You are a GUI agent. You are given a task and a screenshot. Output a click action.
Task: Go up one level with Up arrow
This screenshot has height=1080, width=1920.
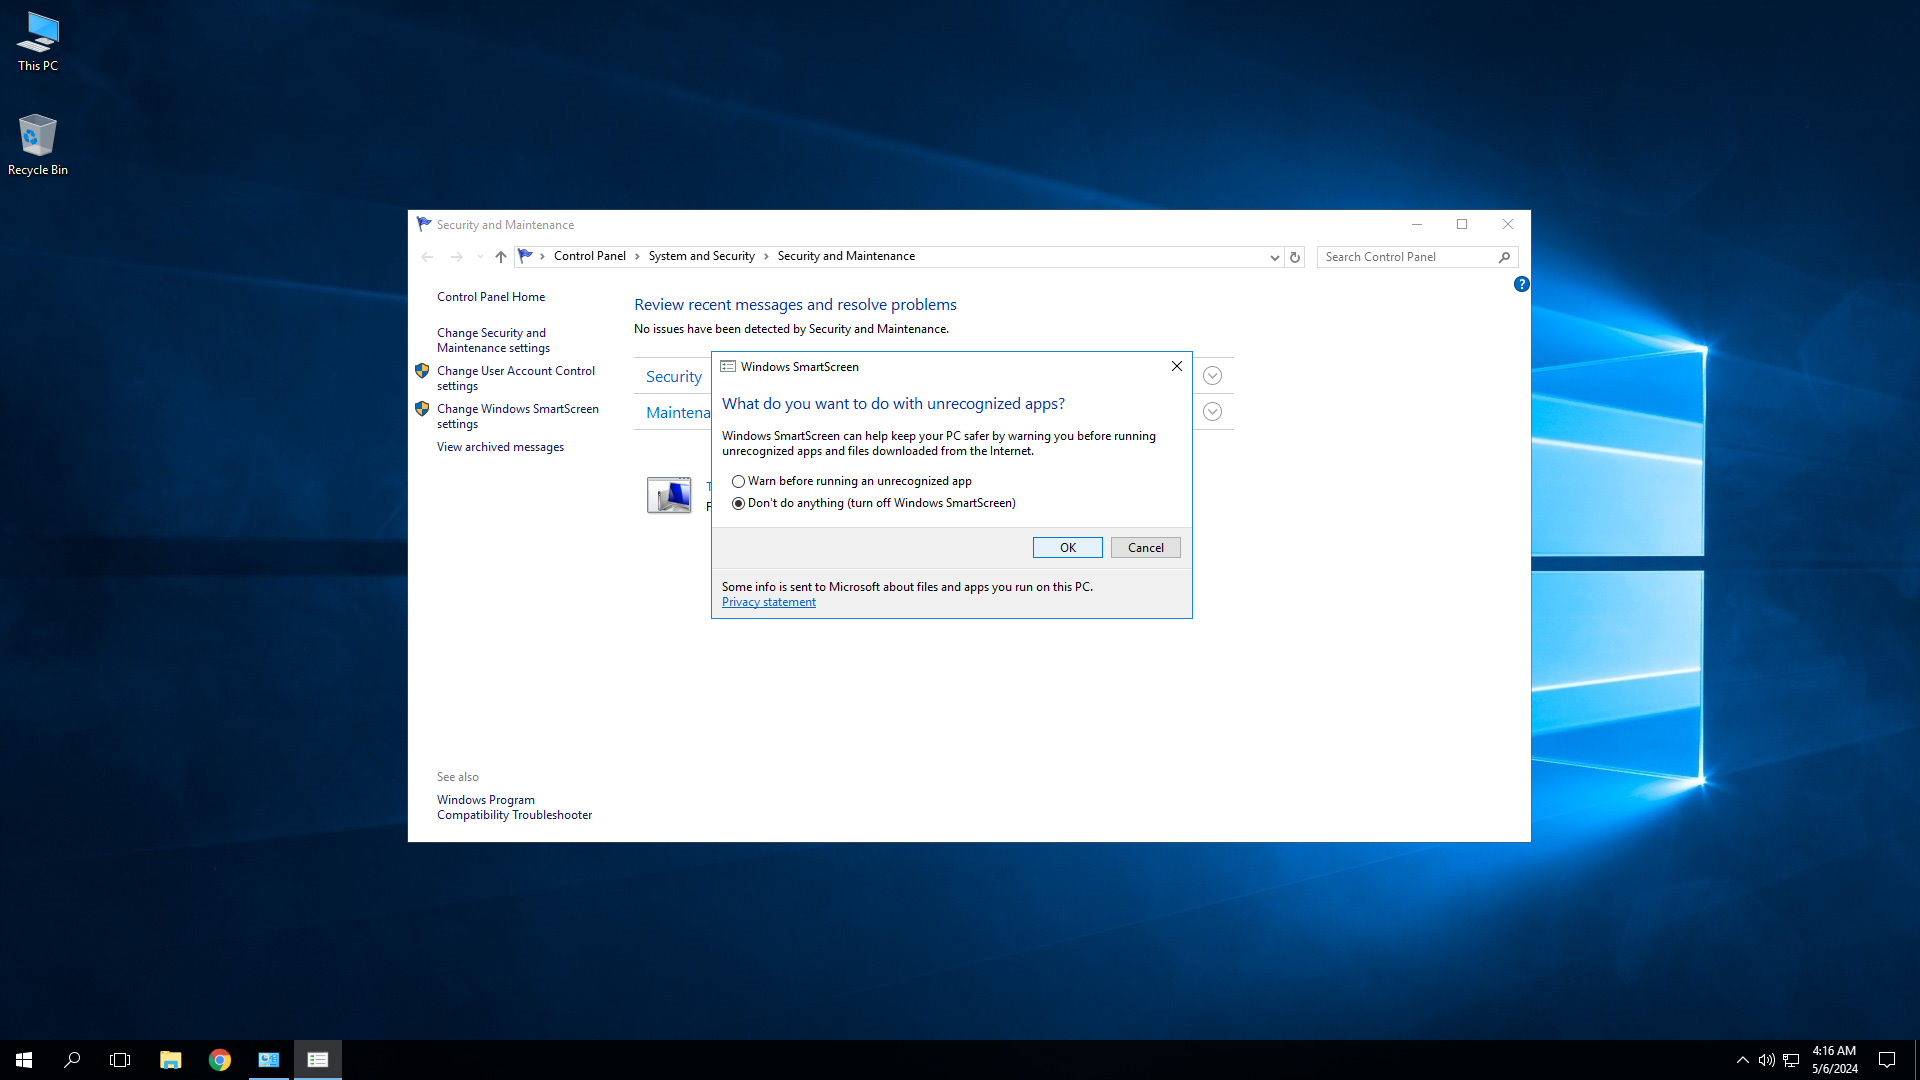click(501, 257)
